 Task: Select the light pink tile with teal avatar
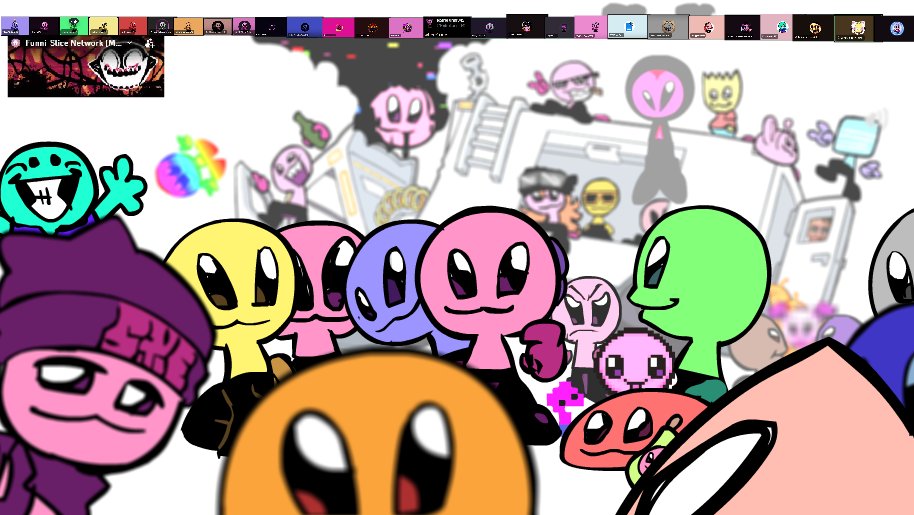[776, 27]
